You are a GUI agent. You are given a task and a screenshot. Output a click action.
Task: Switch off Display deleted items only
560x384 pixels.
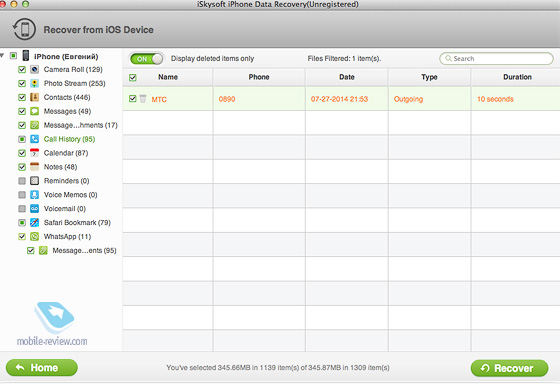[146, 59]
